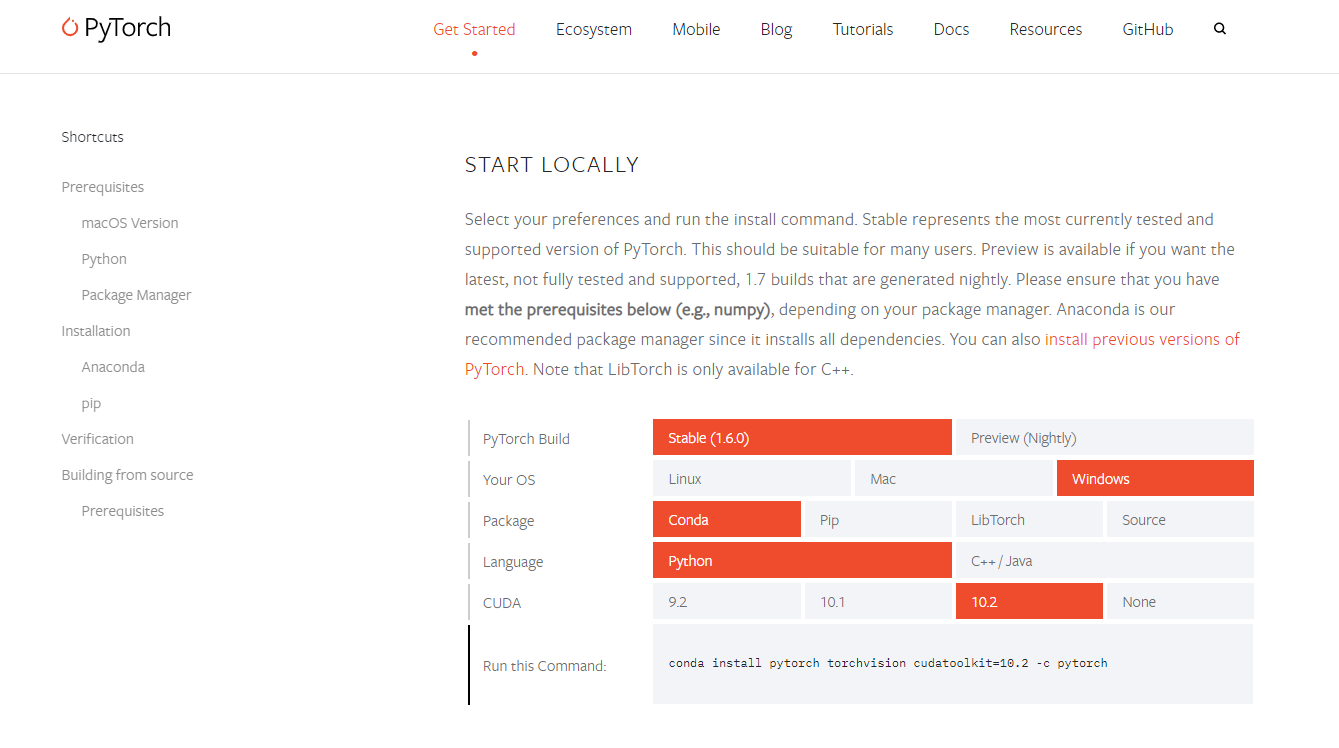Choose Mac as your OS
Screen dimensions: 1339x748
pyautogui.click(x=954, y=479)
